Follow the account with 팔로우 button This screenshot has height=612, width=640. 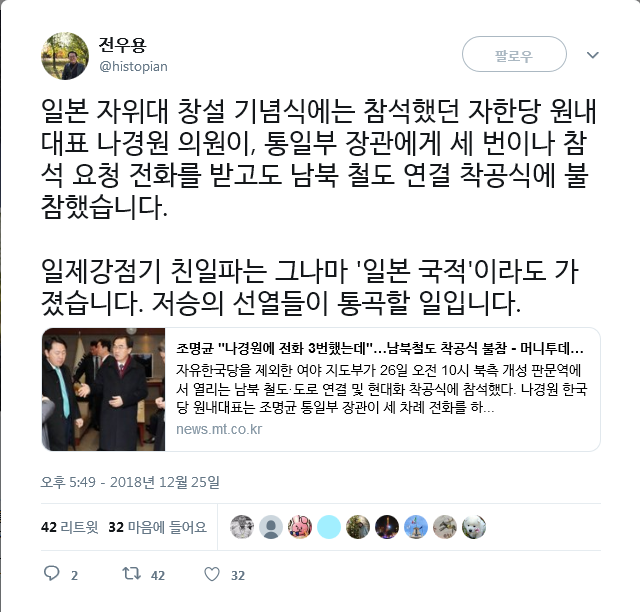coord(514,54)
